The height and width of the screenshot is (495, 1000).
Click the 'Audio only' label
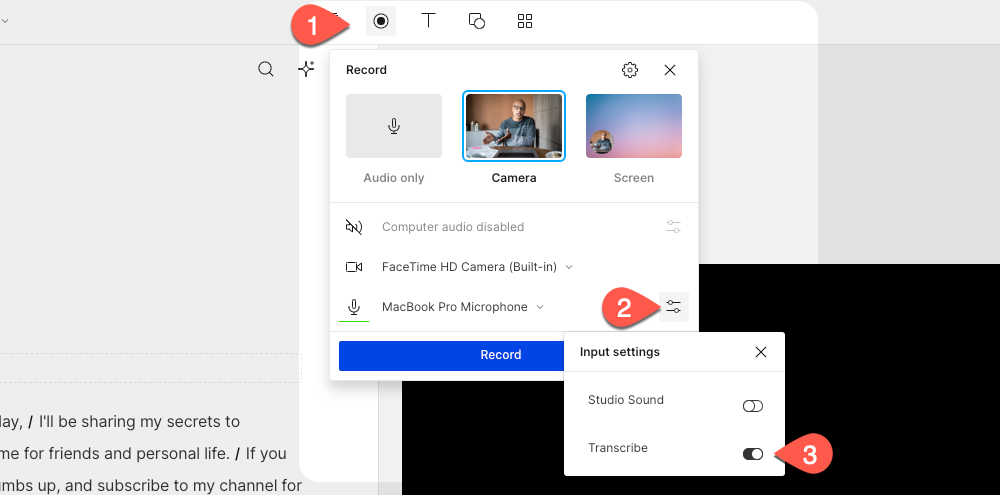tap(393, 178)
